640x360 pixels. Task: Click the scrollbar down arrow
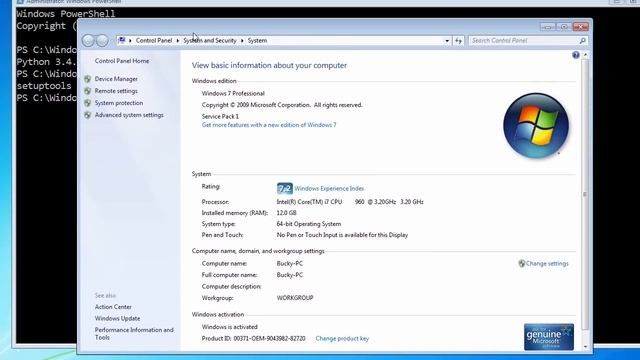[585, 347]
